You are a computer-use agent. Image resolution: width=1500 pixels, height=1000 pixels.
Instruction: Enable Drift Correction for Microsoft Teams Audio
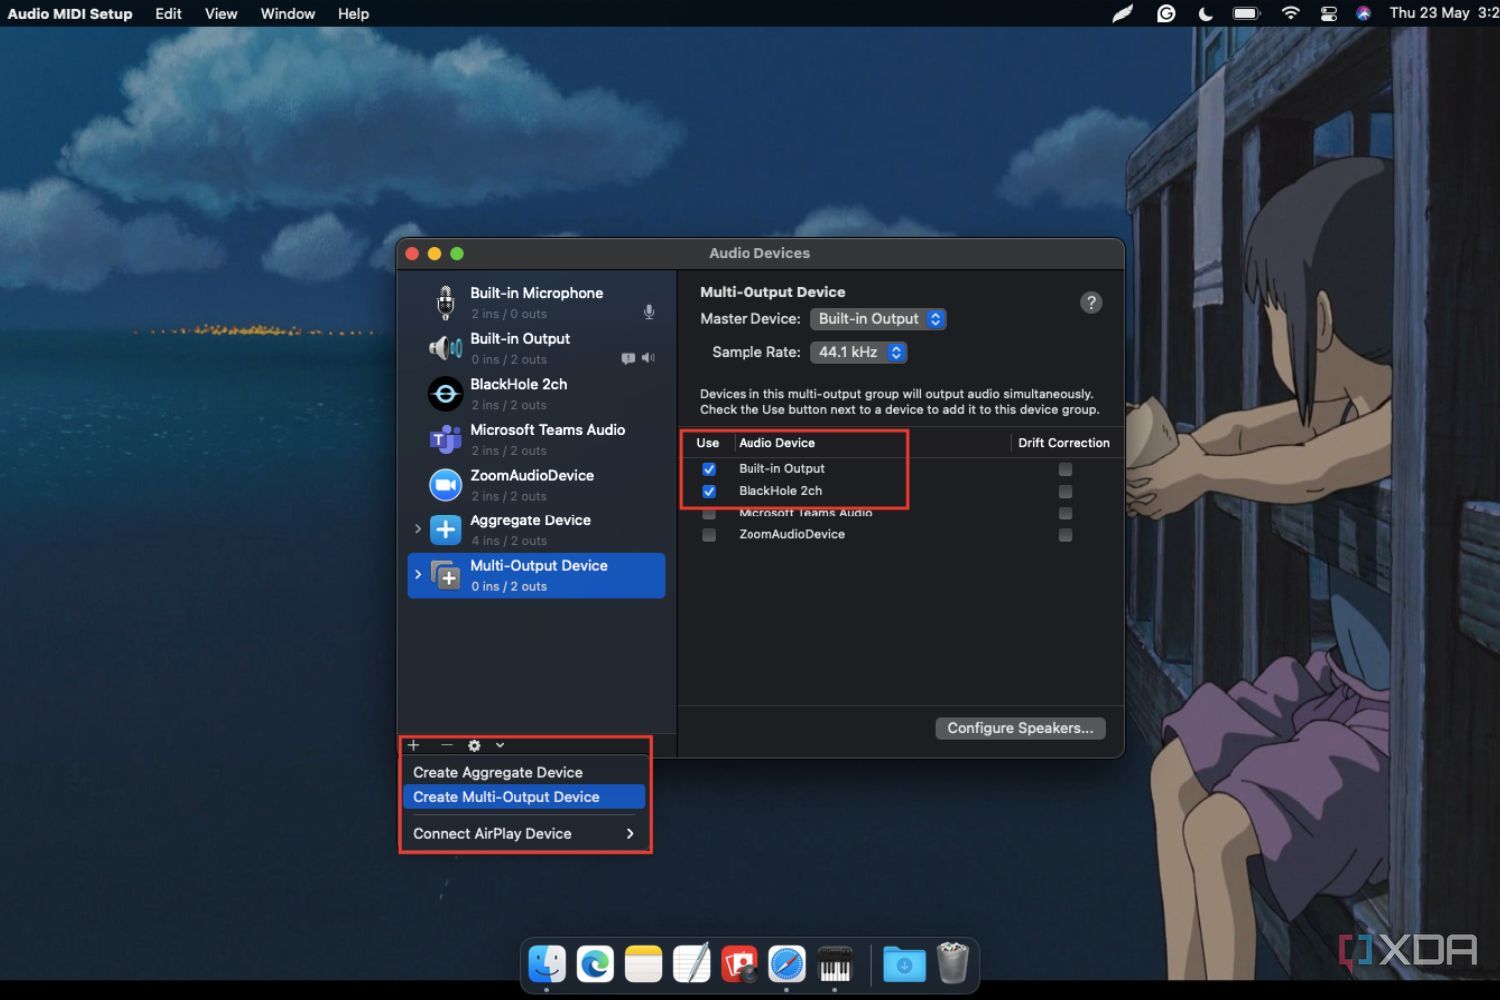[x=1065, y=513]
